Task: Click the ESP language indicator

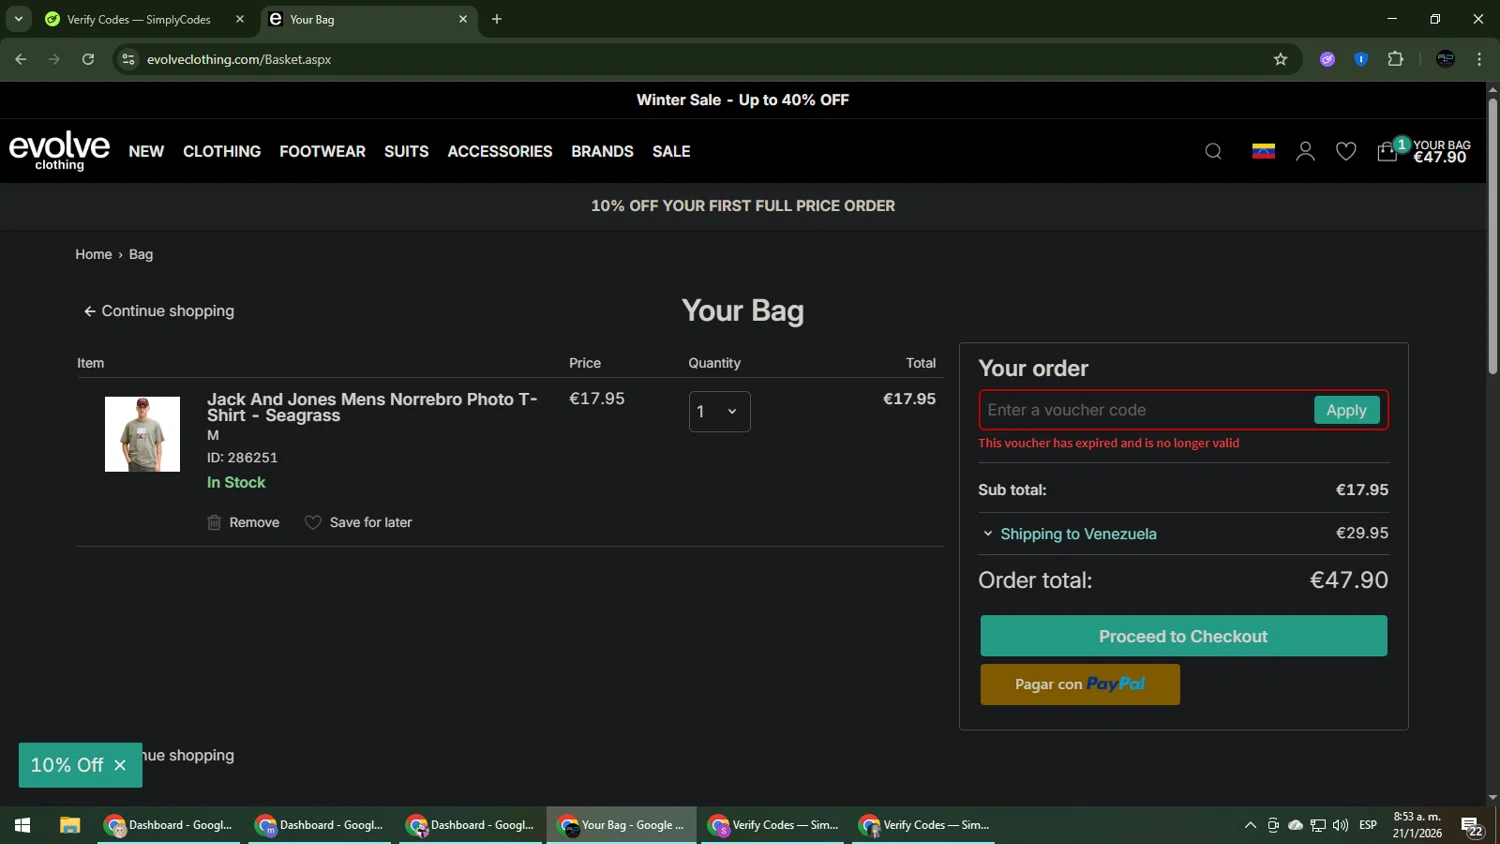Action: 1368,825
